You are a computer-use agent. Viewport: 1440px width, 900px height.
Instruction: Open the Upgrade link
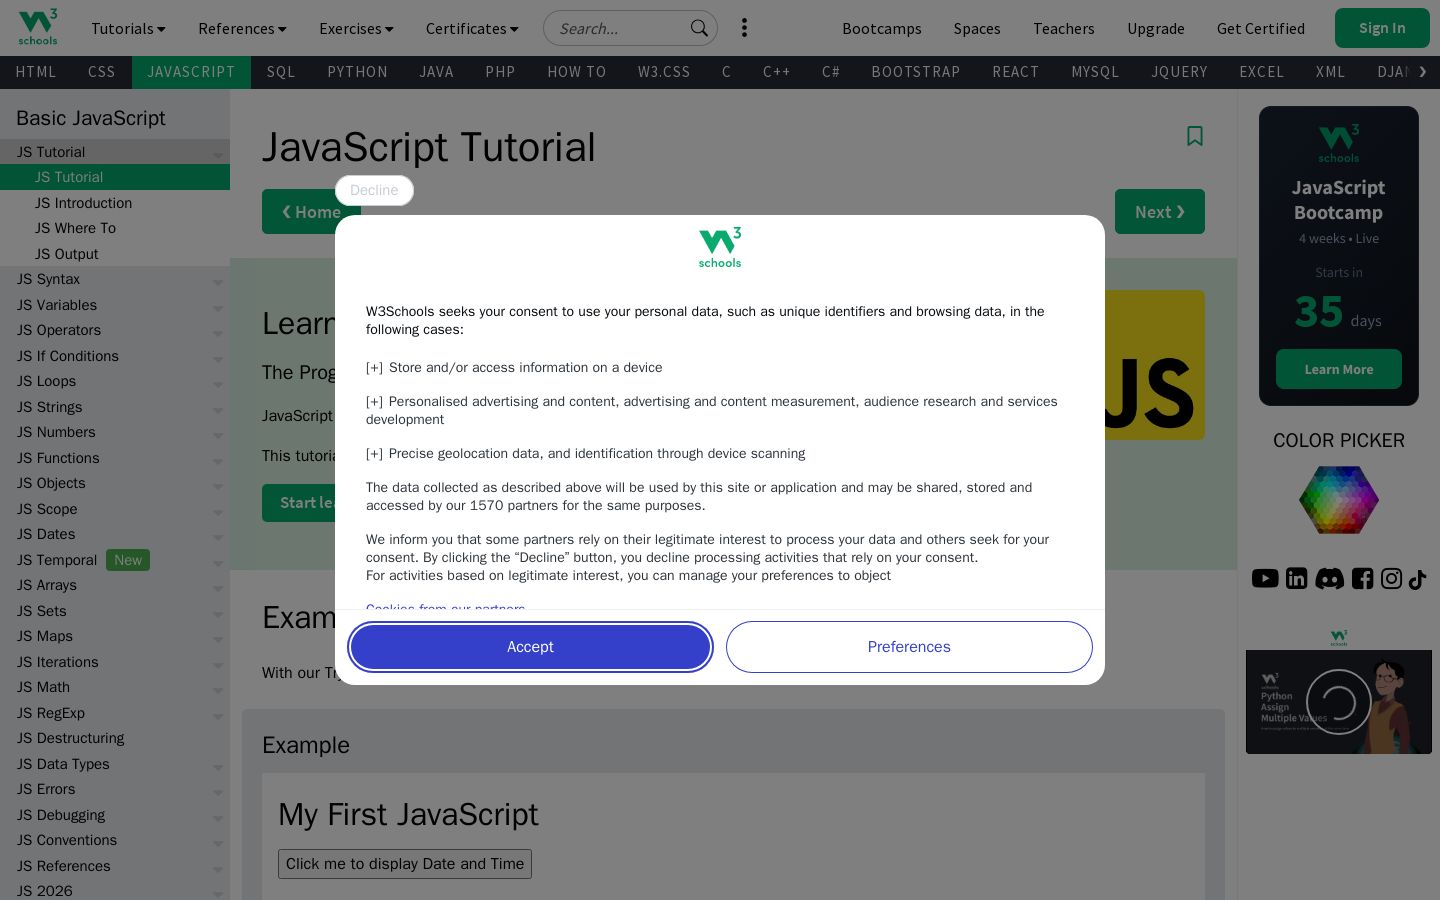click(x=1156, y=28)
